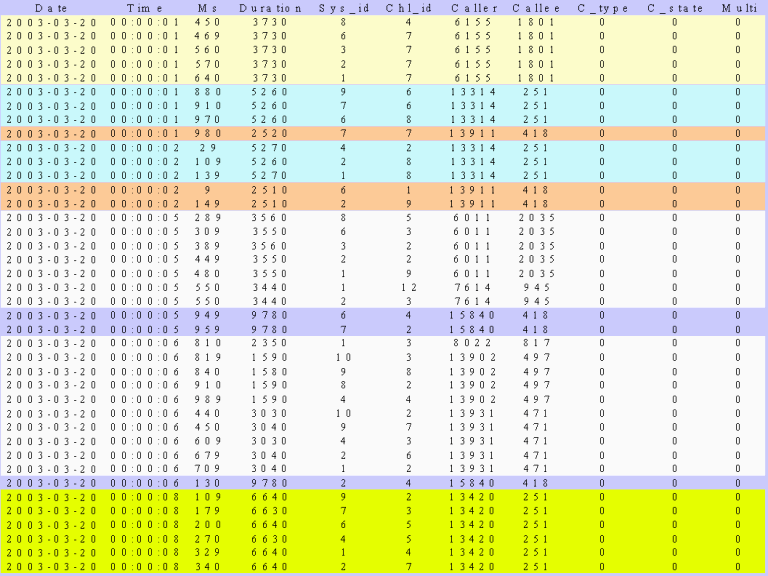Click the C_state column header

[674, 7]
